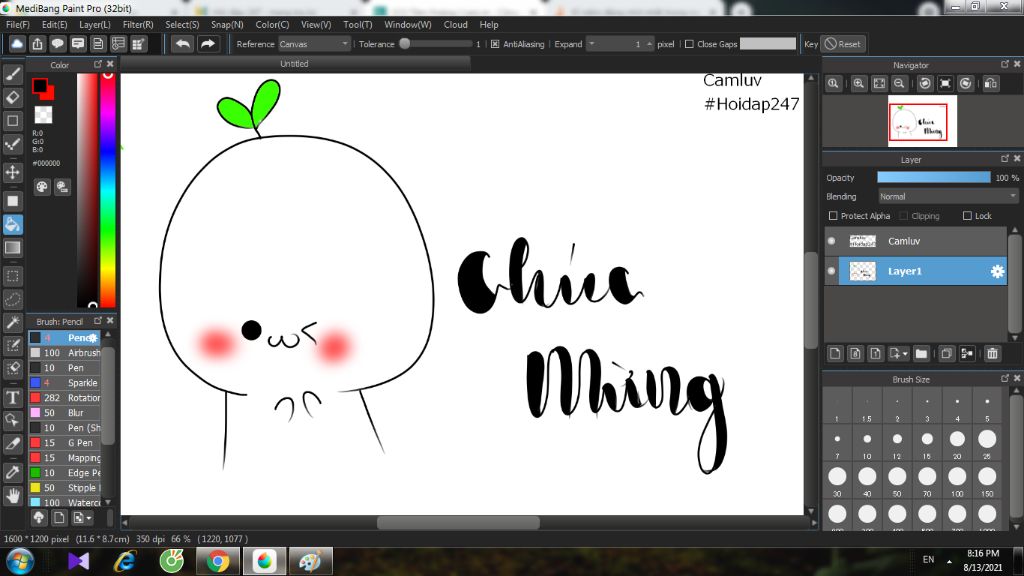This screenshot has width=1024, height=576.
Task: Open the Blending Normal dropdown
Action: [947, 197]
